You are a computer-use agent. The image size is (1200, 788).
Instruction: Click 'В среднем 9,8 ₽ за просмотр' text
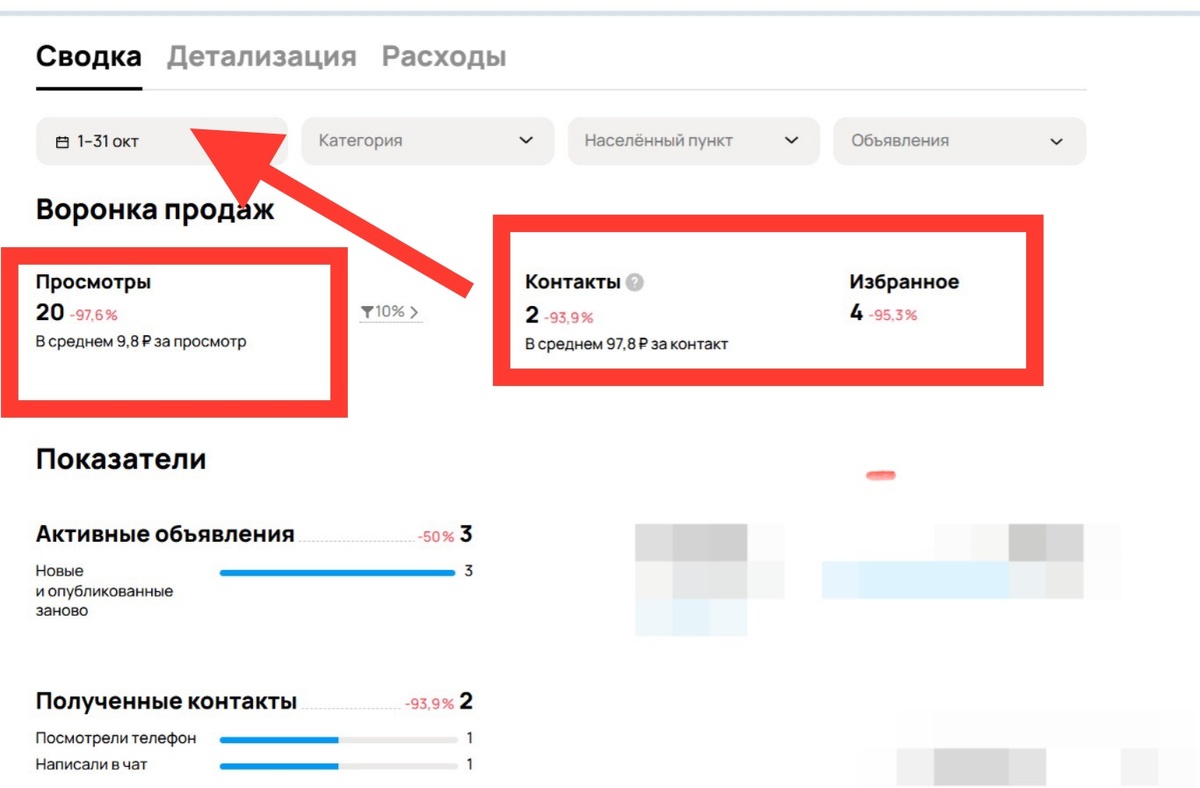pos(141,342)
